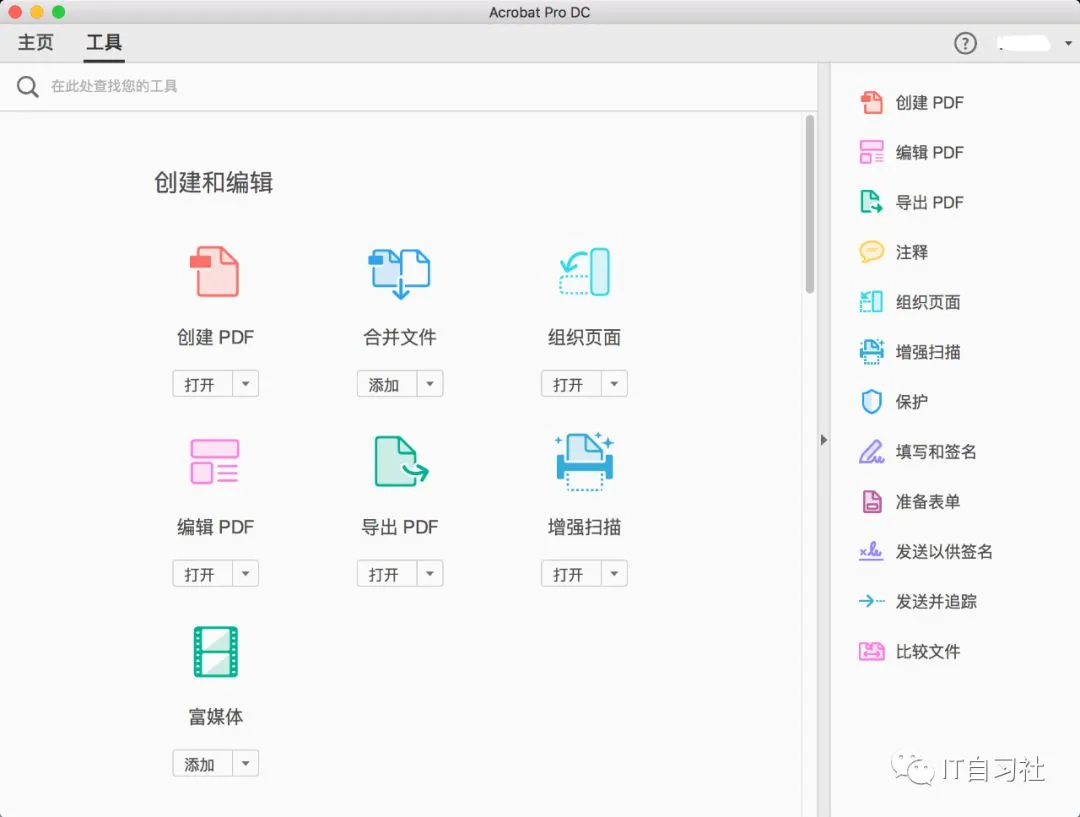Collapse the right tools pane with triangle
Image resolution: width=1080 pixels, height=817 pixels.
coord(824,439)
